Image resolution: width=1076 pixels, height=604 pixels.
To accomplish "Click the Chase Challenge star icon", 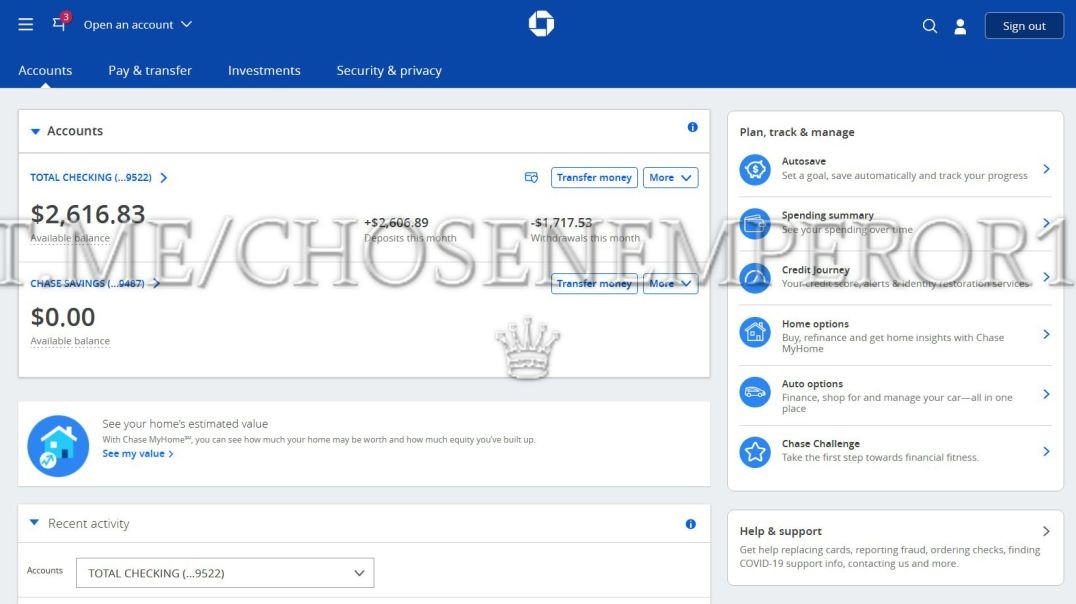I will (755, 452).
